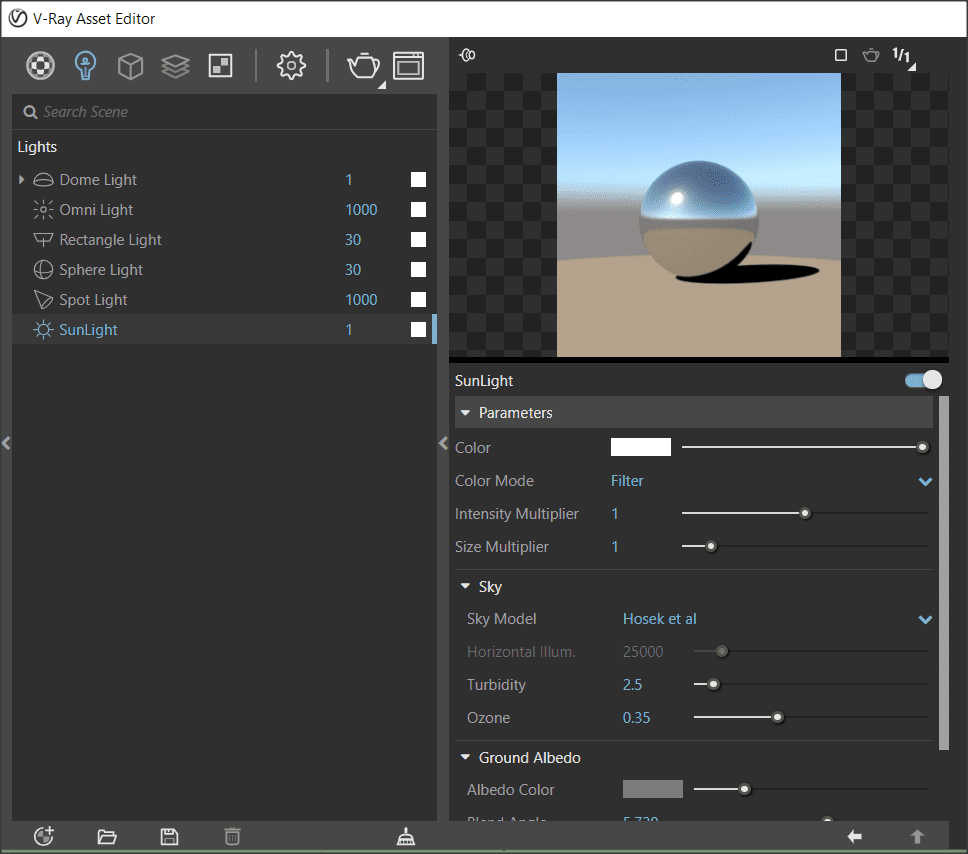Show the Frame Buffer window
The height and width of the screenshot is (854, 968).
tap(409, 66)
